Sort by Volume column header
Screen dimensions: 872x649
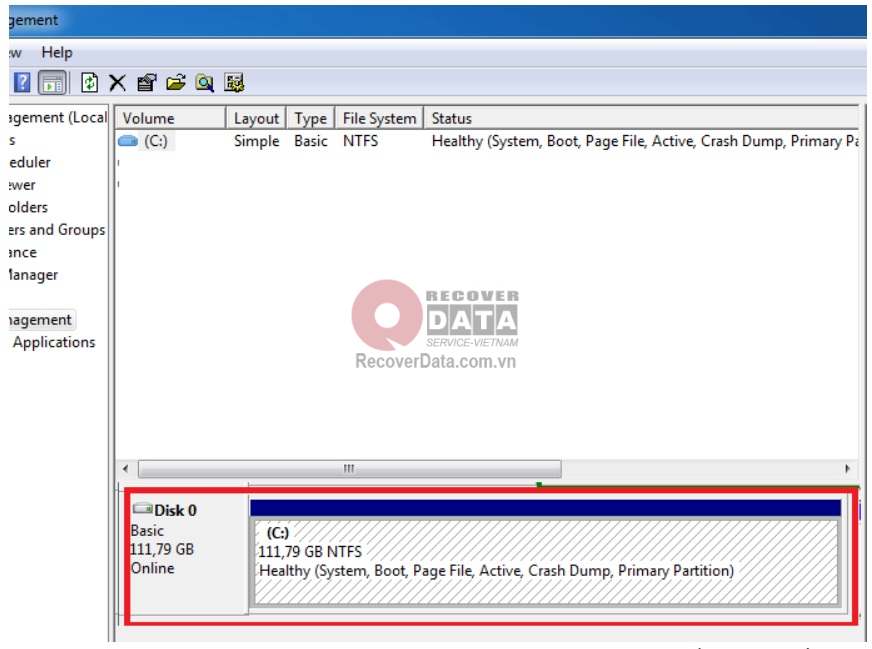(170, 118)
